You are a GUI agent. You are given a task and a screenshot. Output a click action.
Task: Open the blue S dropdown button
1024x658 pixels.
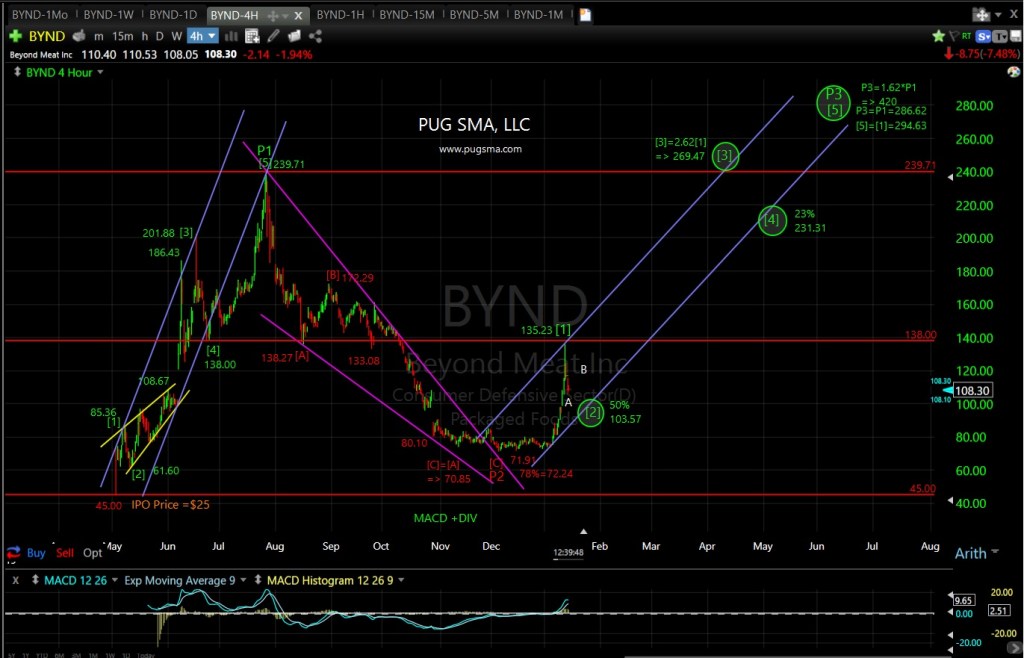(984, 37)
